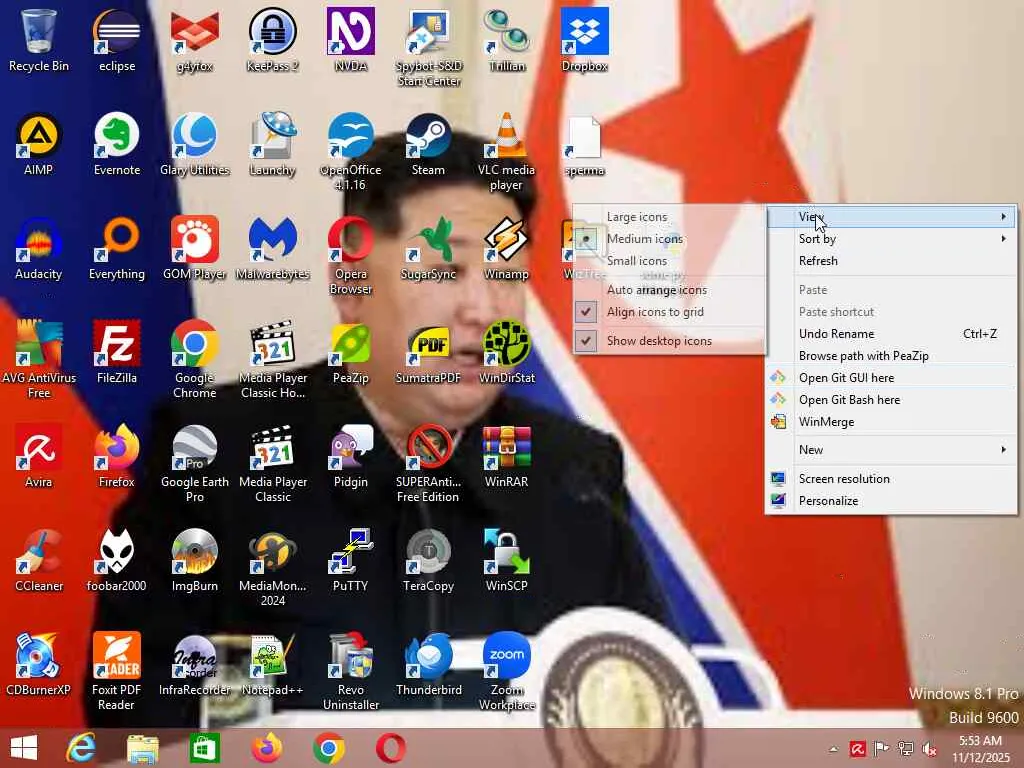The height and width of the screenshot is (768, 1024).
Task: Select the Avira desktop icon
Action: coord(39,456)
